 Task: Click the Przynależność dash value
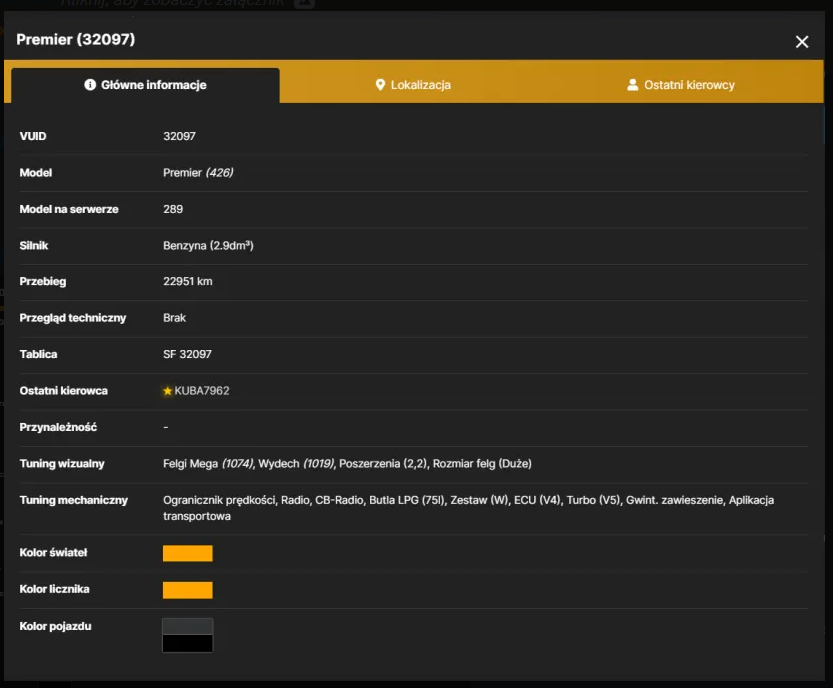(x=166, y=427)
